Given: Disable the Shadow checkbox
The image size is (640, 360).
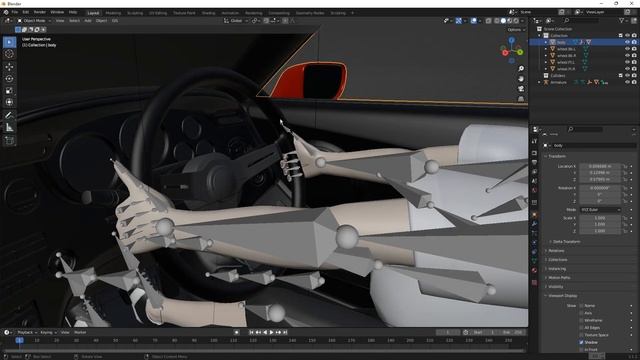Looking at the screenshot, I should pyautogui.click(x=581, y=342).
